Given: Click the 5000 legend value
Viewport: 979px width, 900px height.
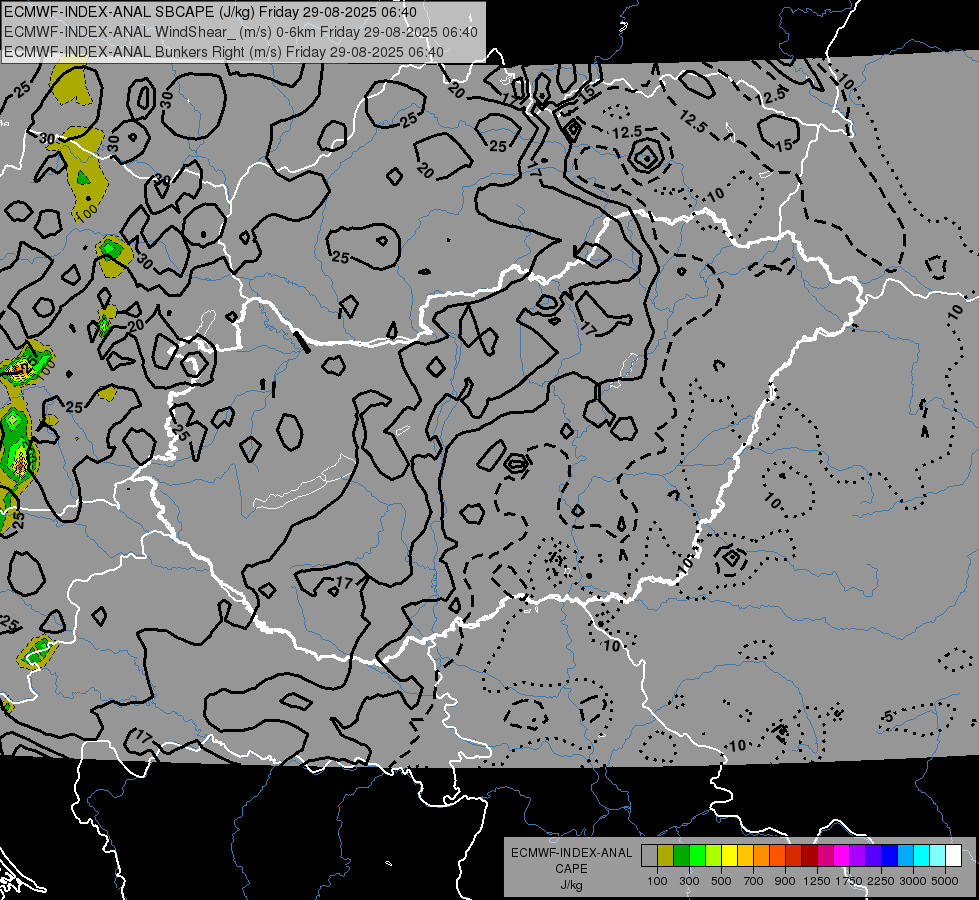Looking at the screenshot, I should (945, 881).
